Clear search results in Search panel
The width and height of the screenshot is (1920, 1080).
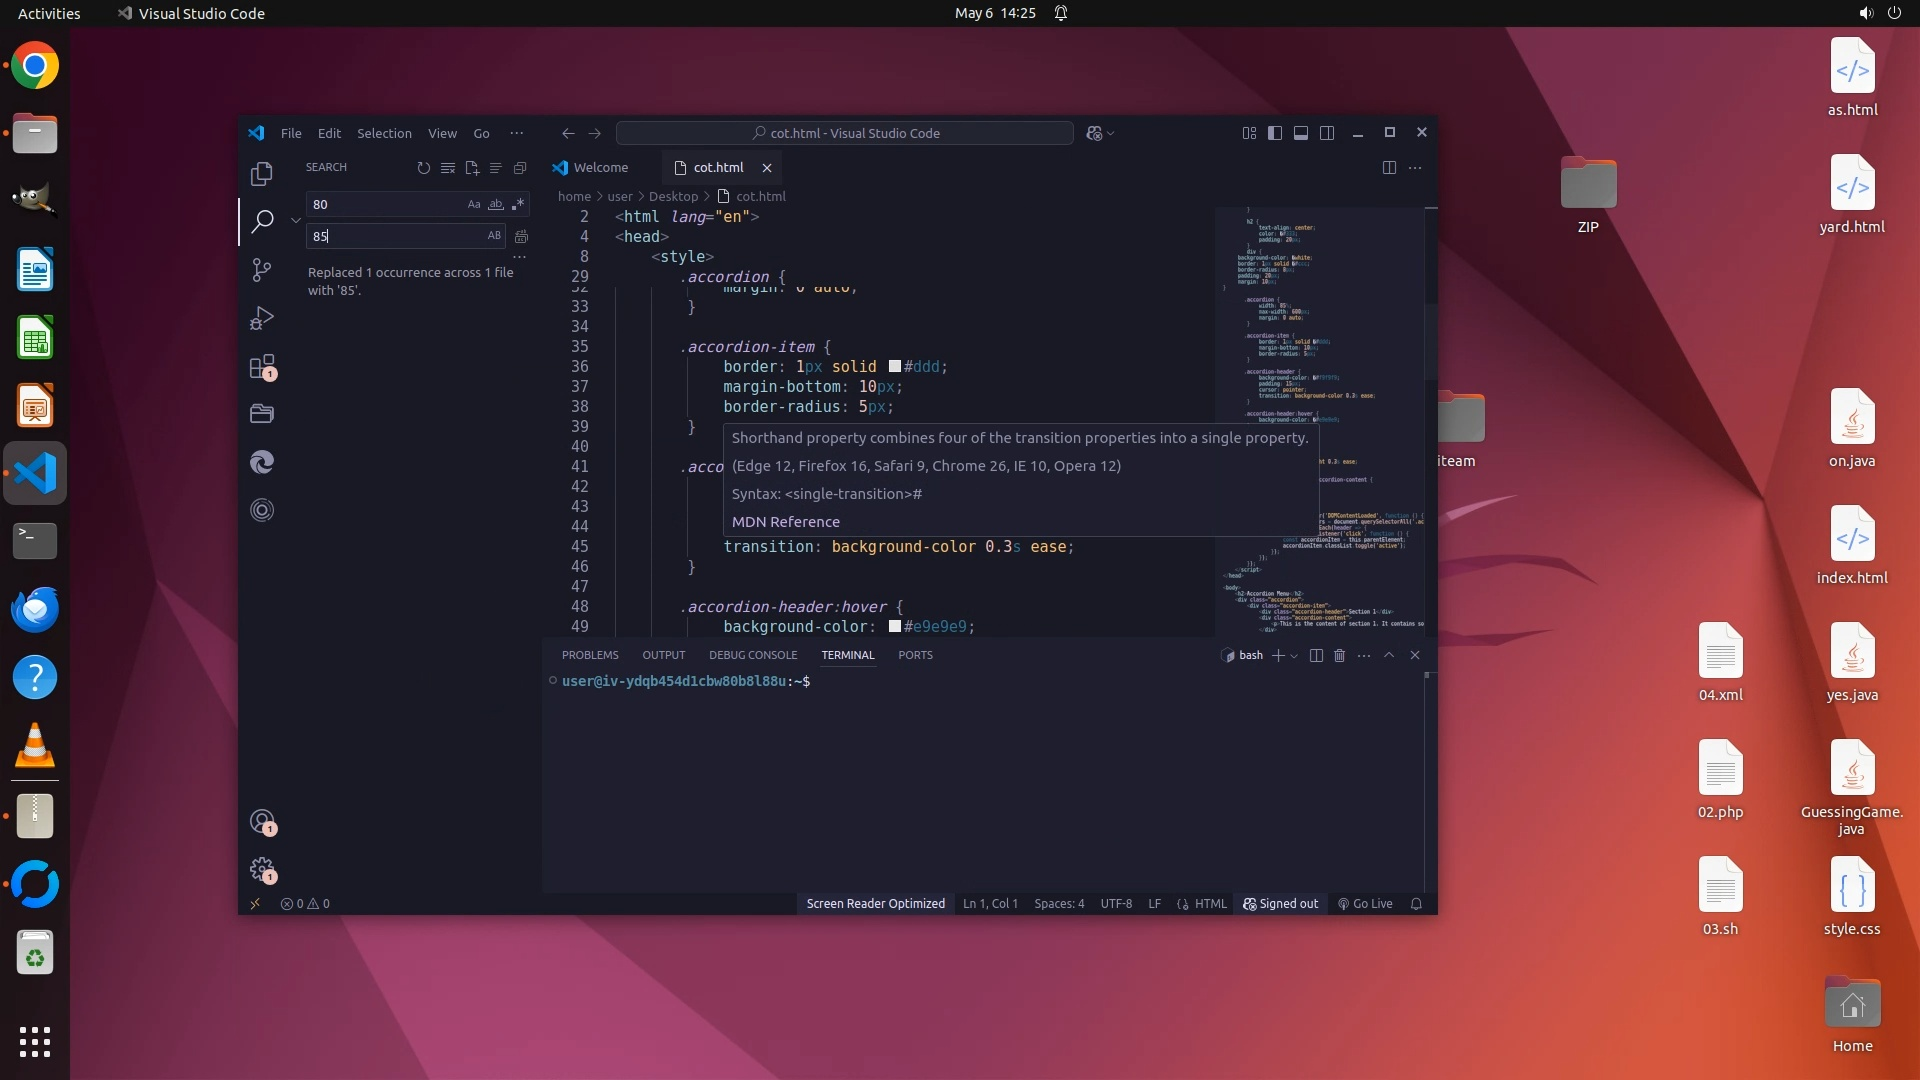pyautogui.click(x=448, y=168)
